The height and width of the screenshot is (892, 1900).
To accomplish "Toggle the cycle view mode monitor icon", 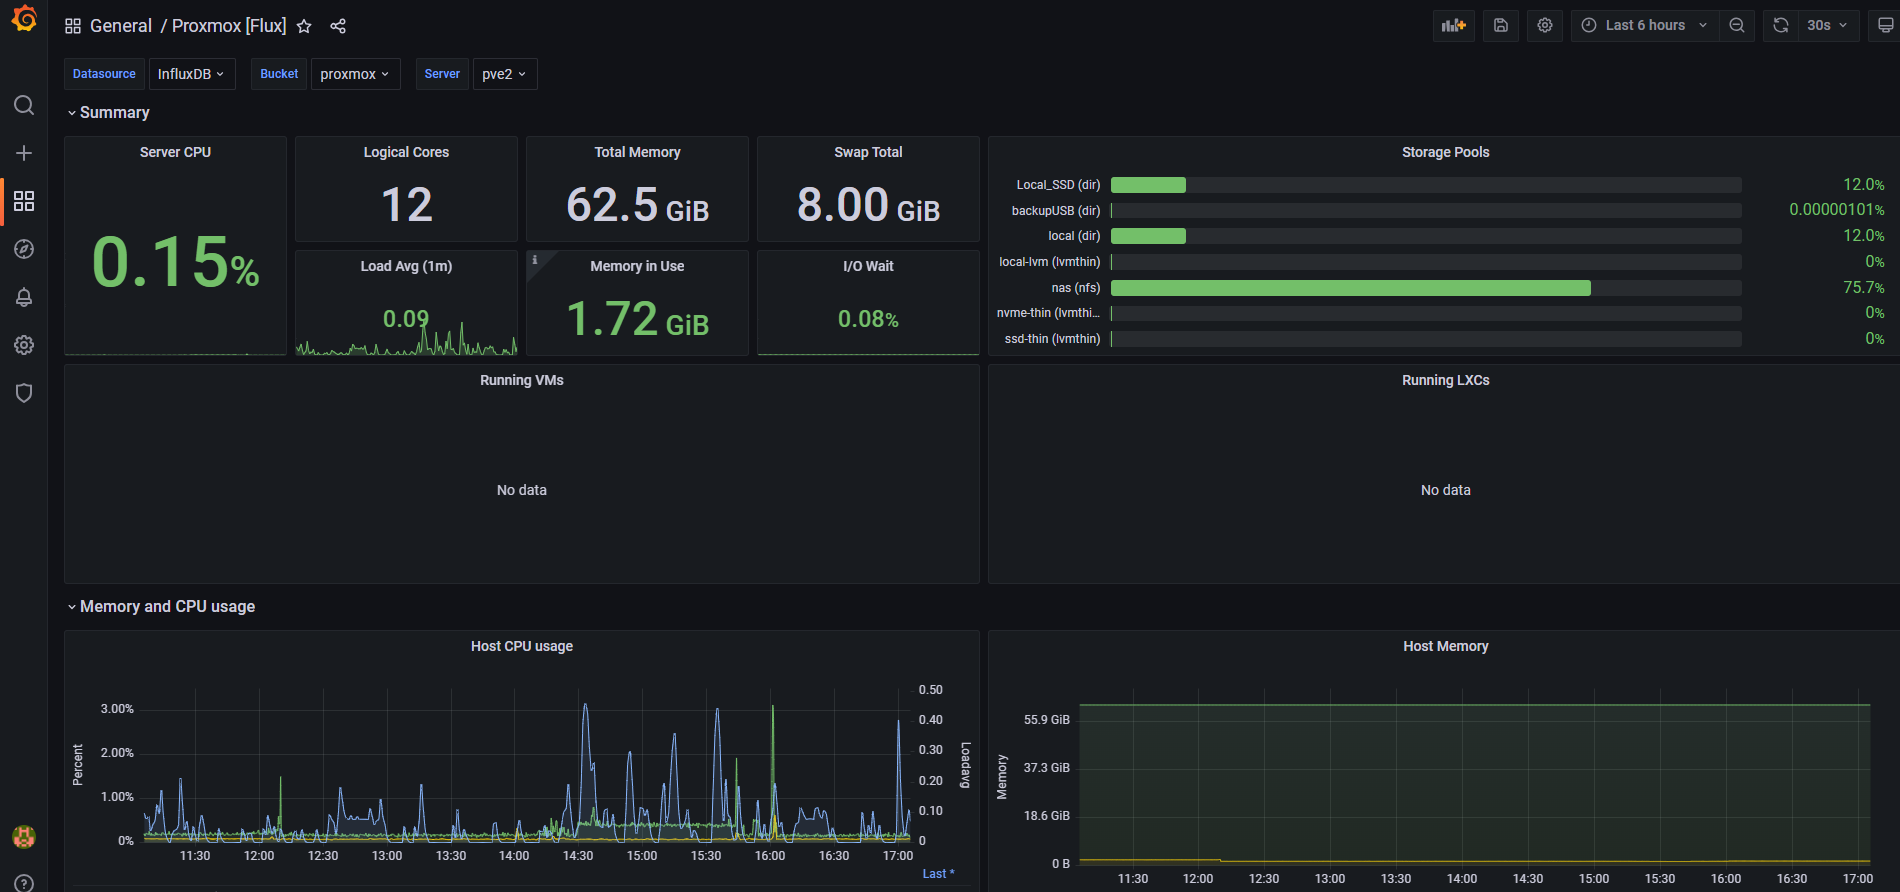I will [1885, 26].
